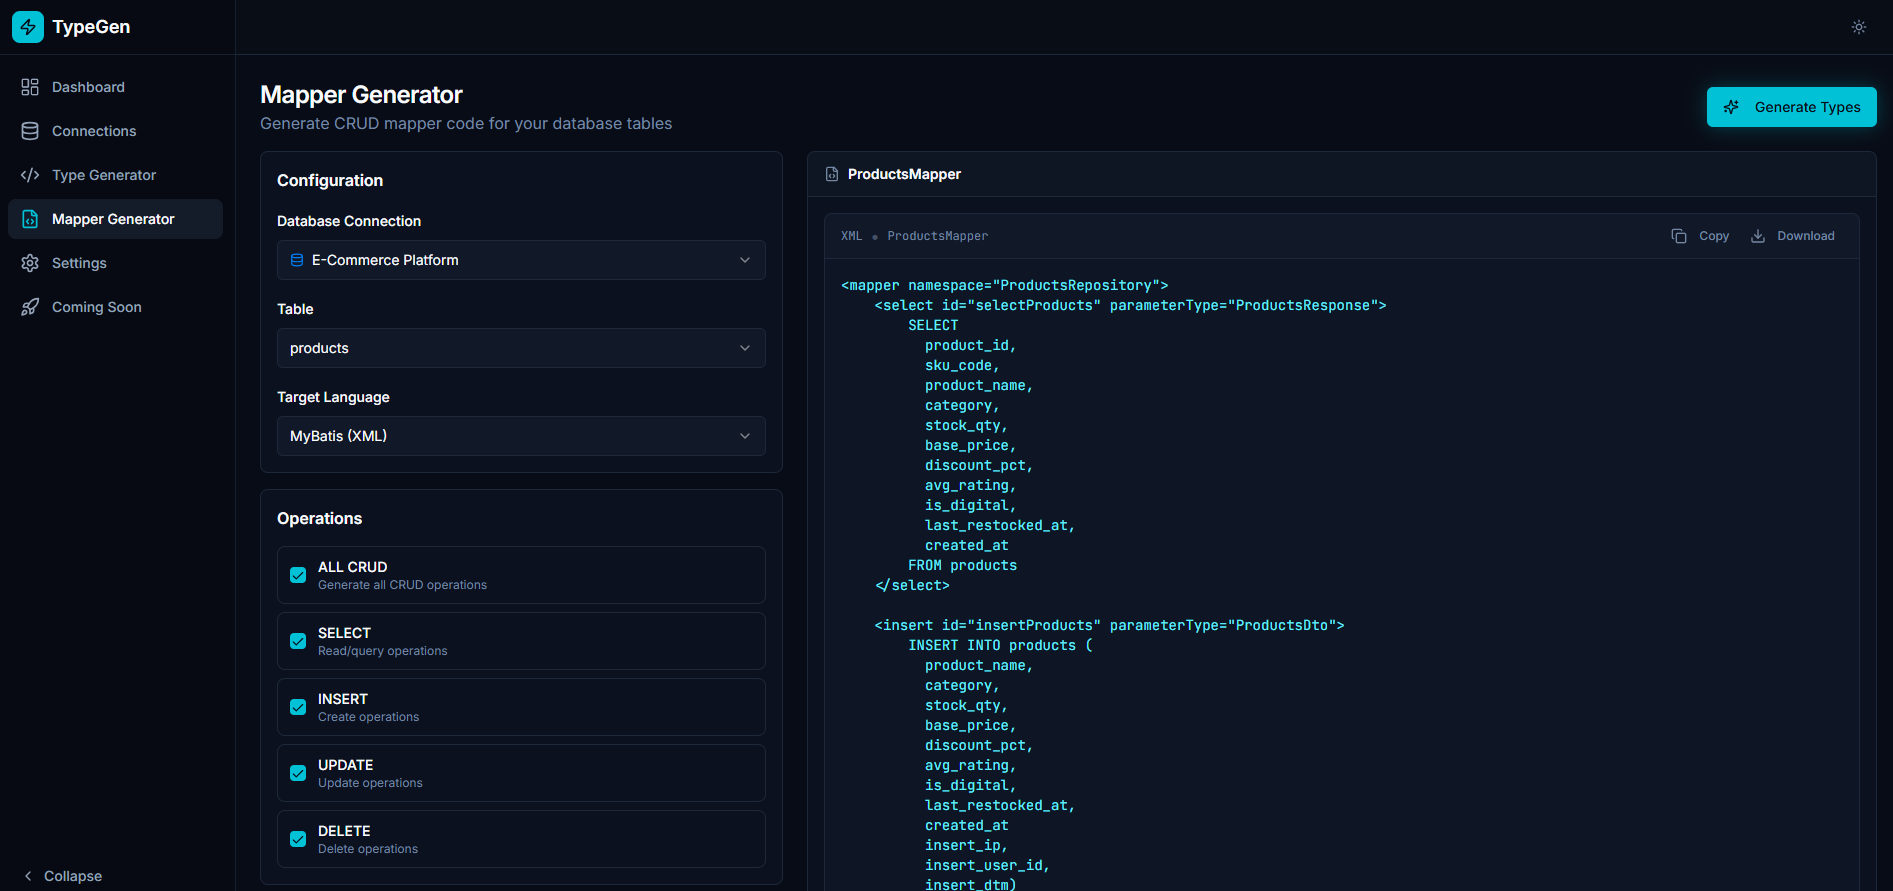Collapse the sidebar
The image size is (1893, 891).
pos(62,876)
